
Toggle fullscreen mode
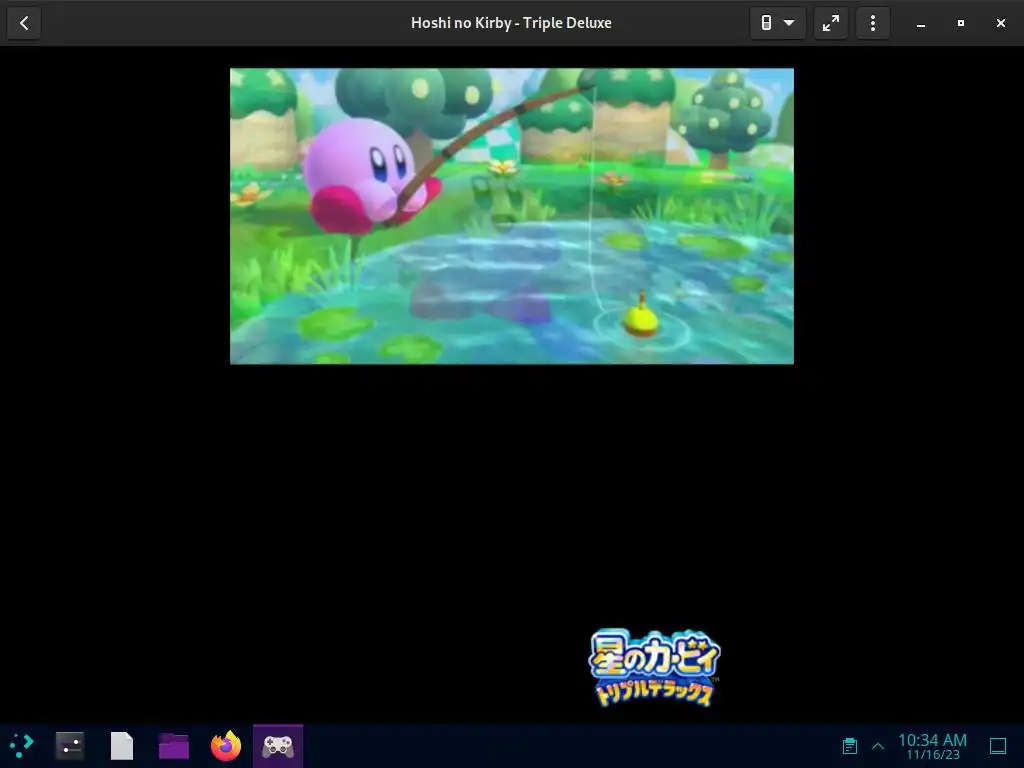click(x=831, y=23)
